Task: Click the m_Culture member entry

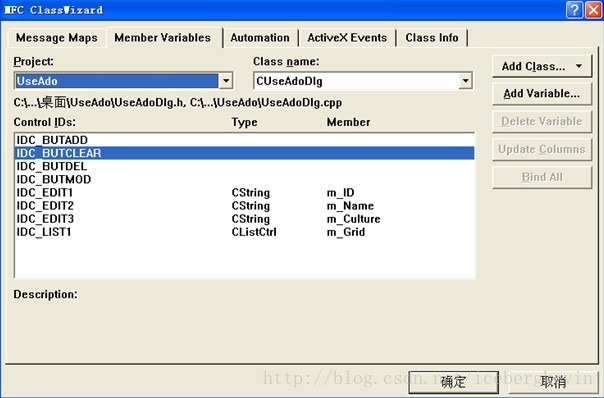Action: point(354,218)
